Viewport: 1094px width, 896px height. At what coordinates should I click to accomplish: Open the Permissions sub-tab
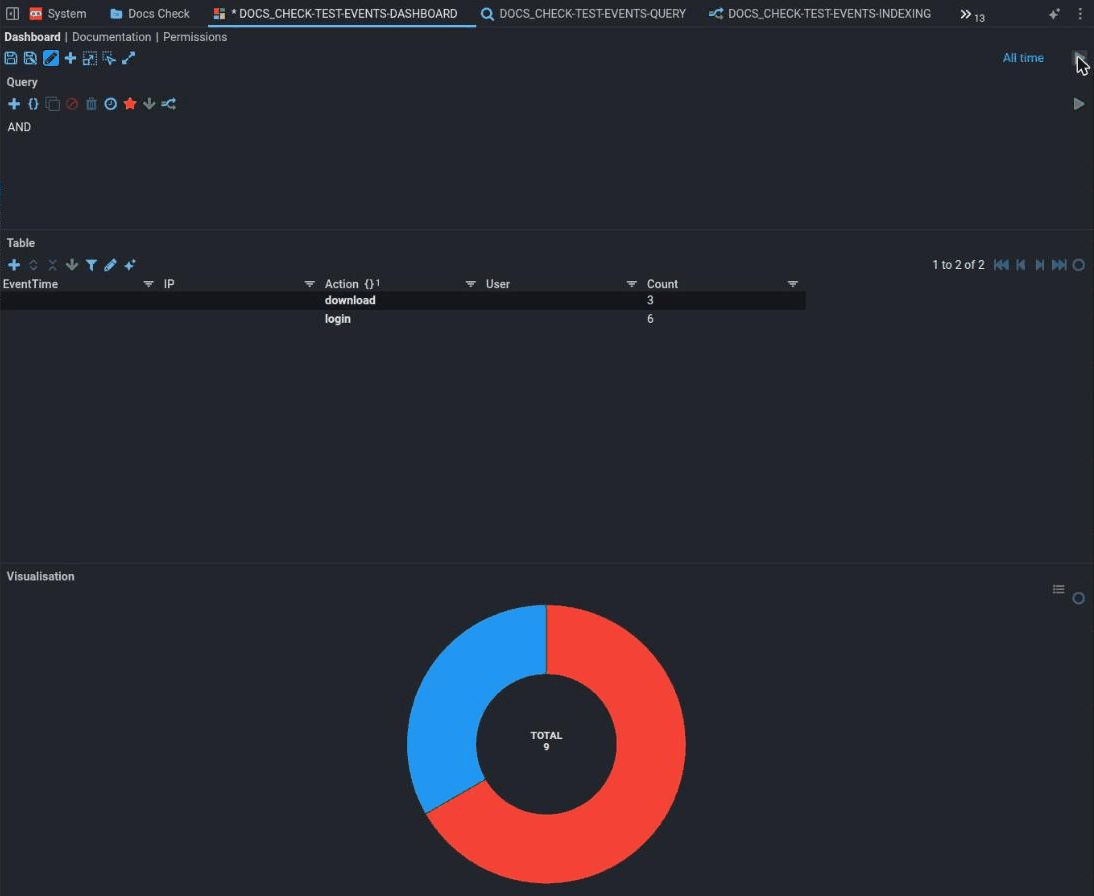point(195,37)
